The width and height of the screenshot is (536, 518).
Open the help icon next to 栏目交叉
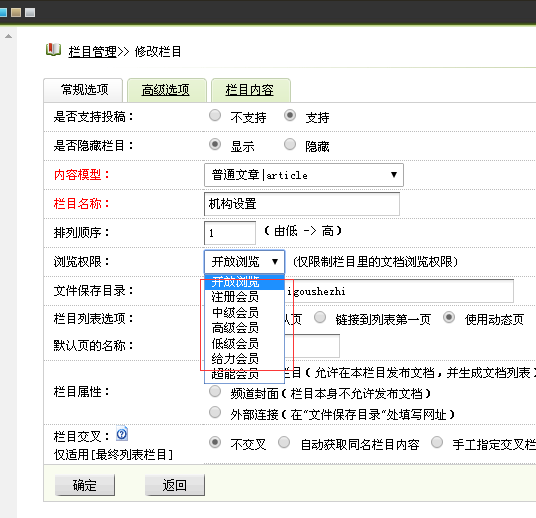122,434
